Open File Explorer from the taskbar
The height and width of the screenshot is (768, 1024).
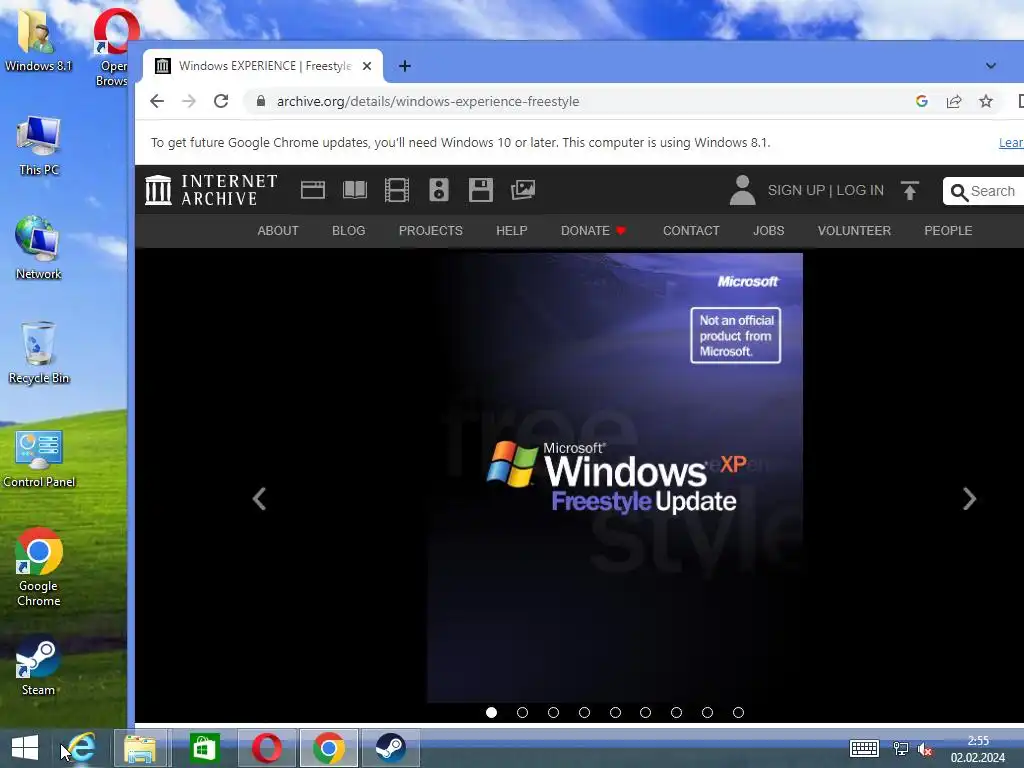(141, 748)
